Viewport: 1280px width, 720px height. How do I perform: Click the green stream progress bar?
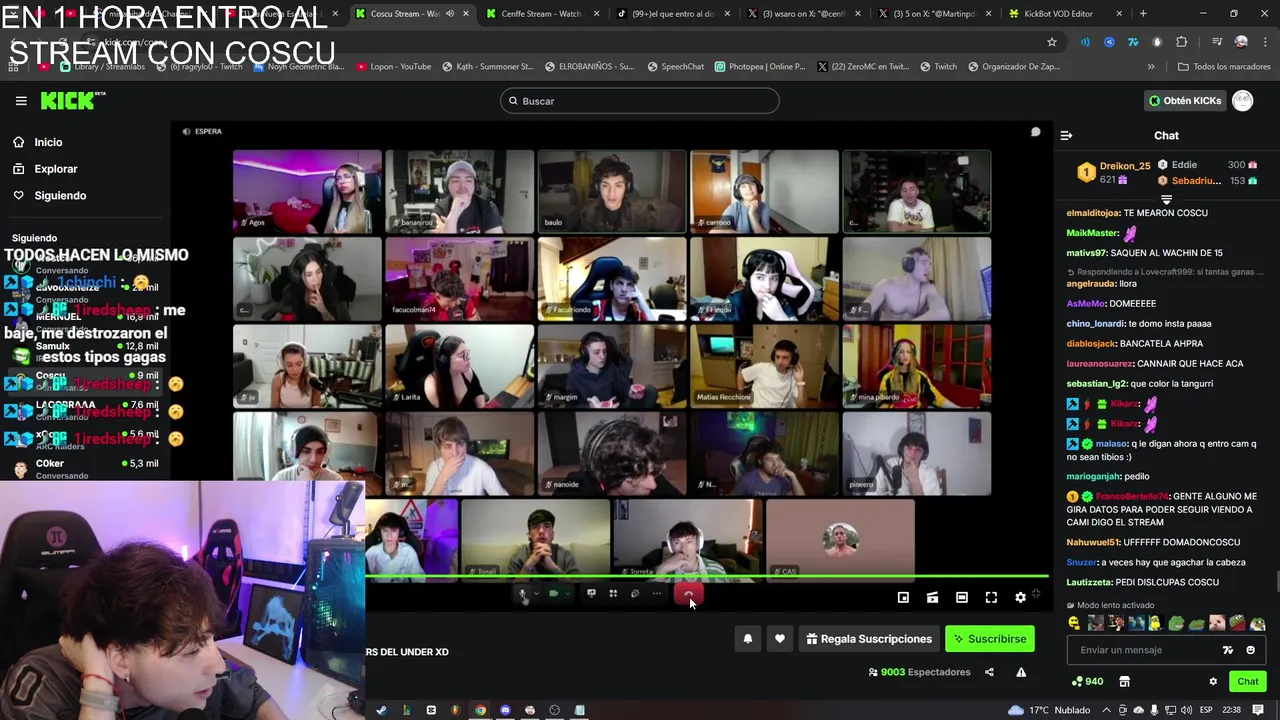point(707,577)
